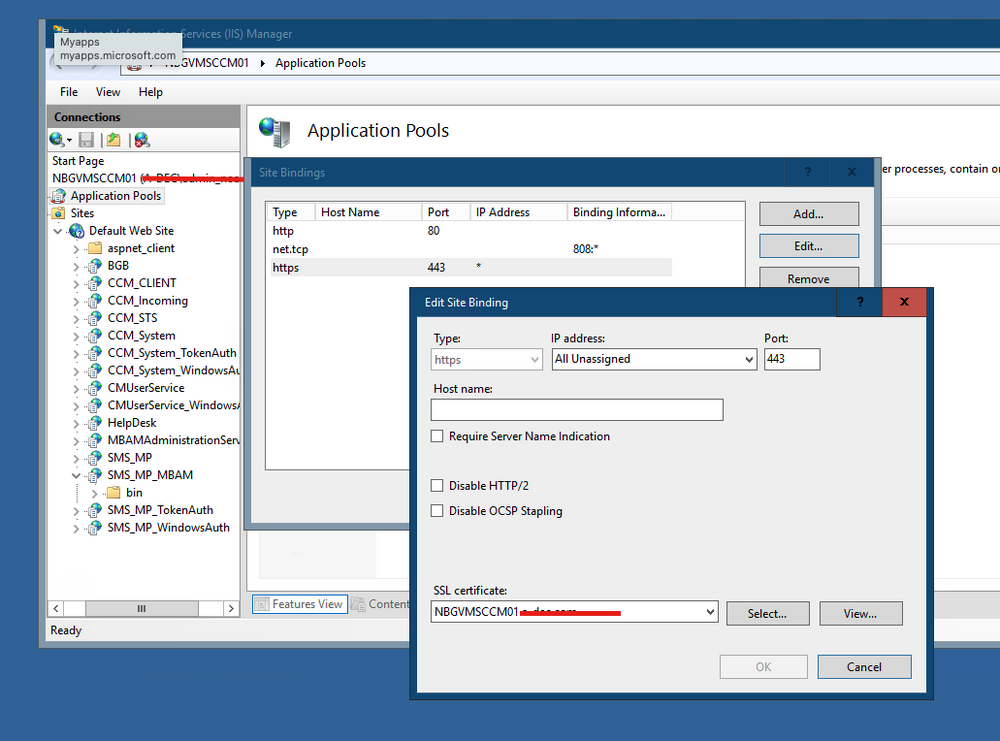Enable Require Server Name Indication checkbox

(x=437, y=436)
